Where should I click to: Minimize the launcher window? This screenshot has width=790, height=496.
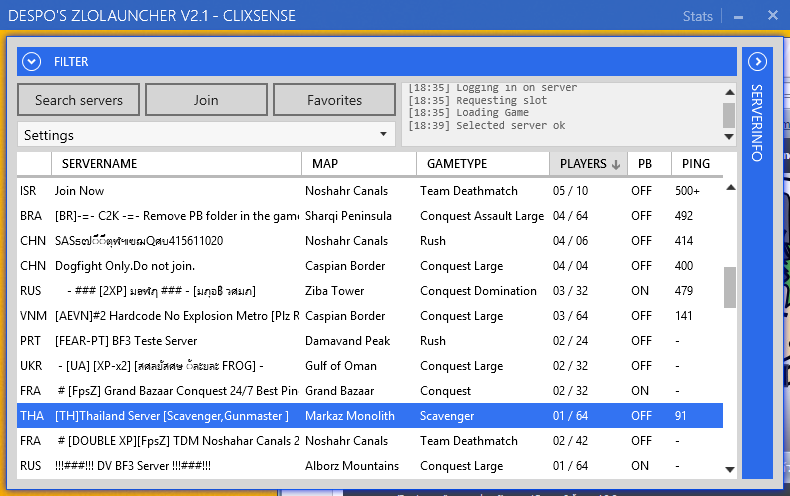[x=739, y=17]
